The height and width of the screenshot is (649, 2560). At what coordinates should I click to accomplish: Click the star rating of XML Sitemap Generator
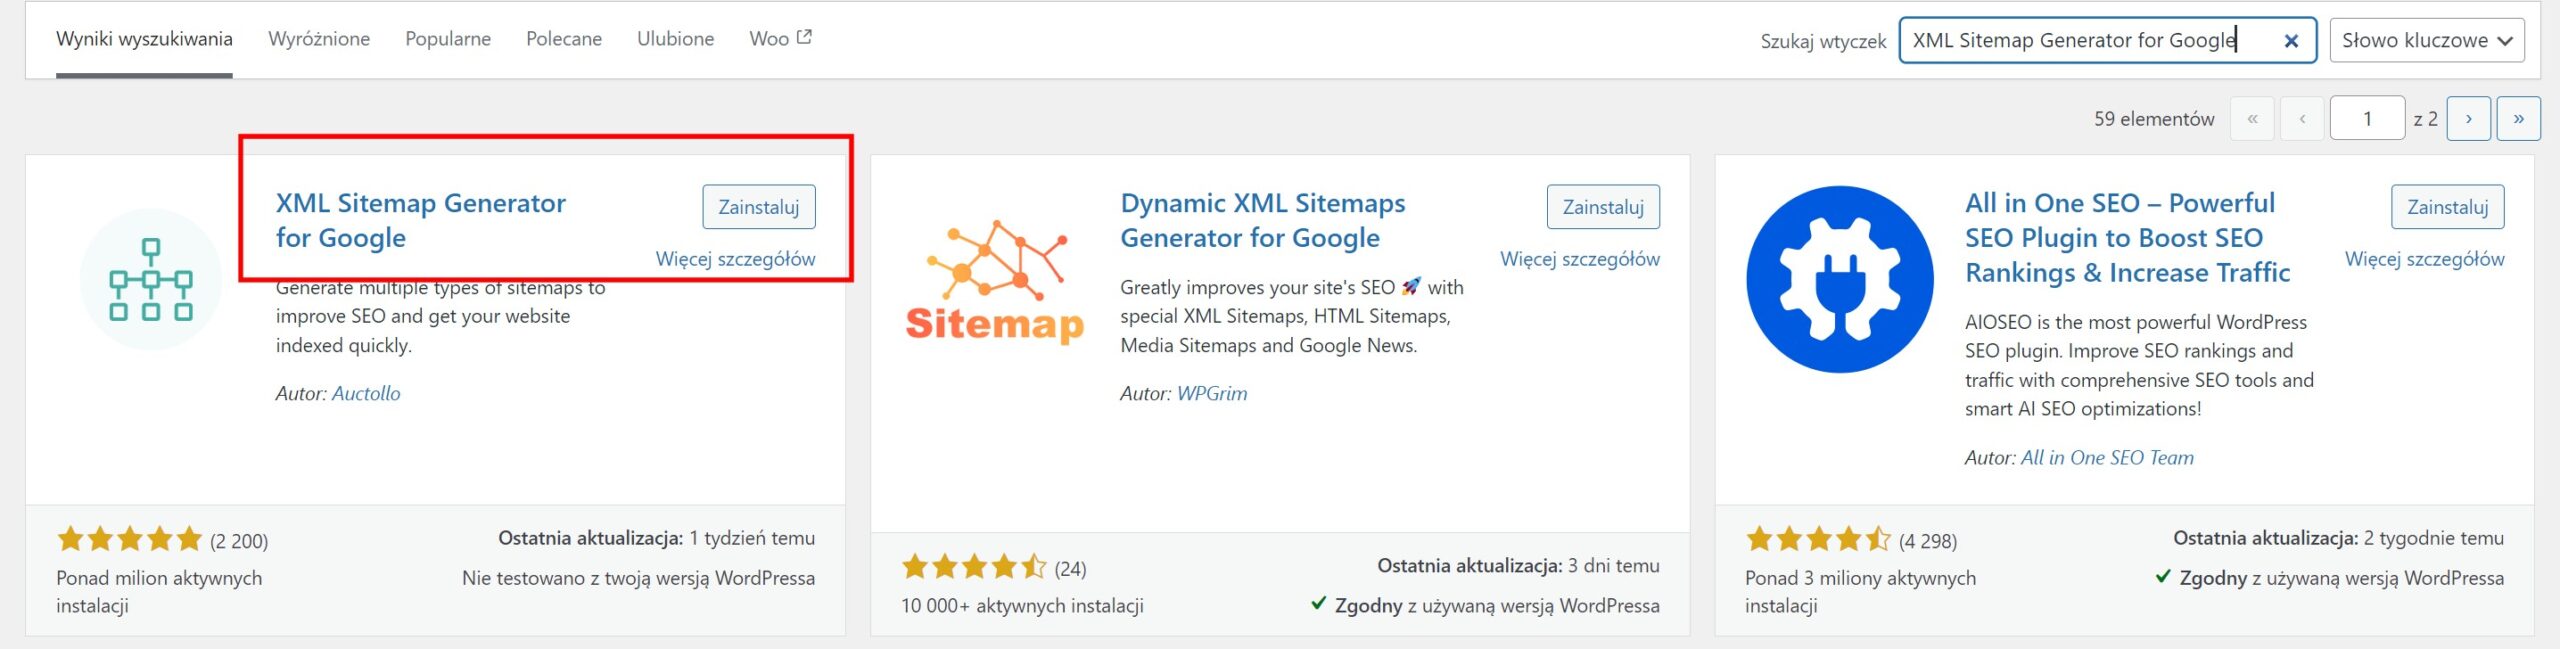click(130, 540)
